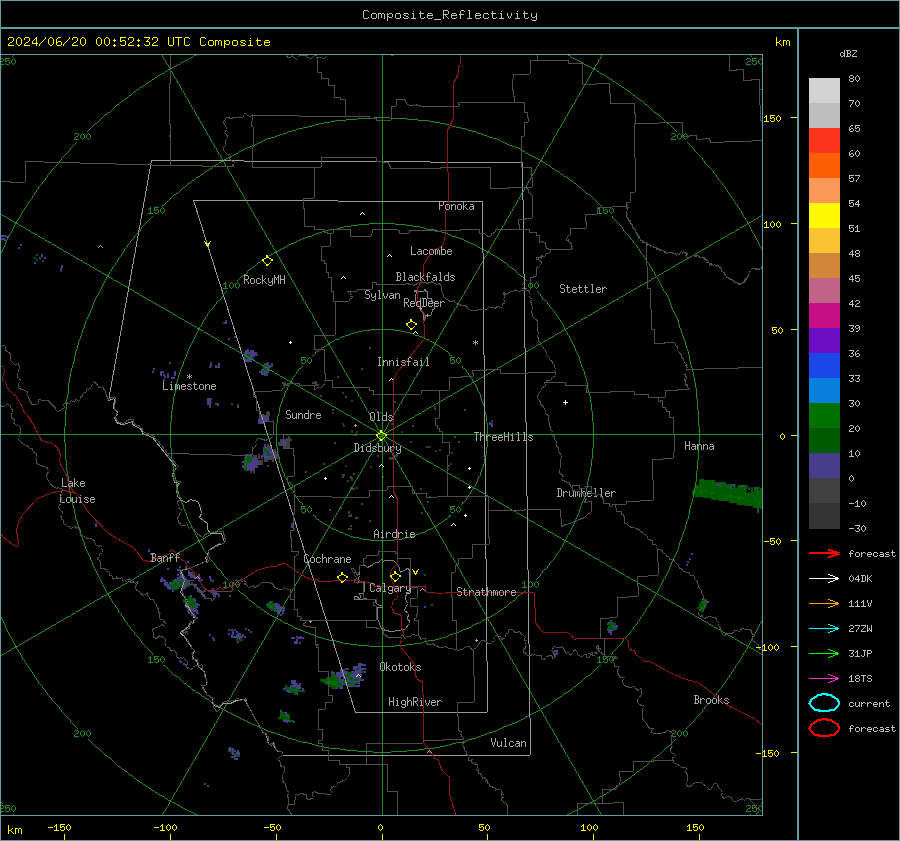Select the yellow diamond marker below RedDeer
Viewport: 900px width, 841px height.
pyautogui.click(x=412, y=325)
